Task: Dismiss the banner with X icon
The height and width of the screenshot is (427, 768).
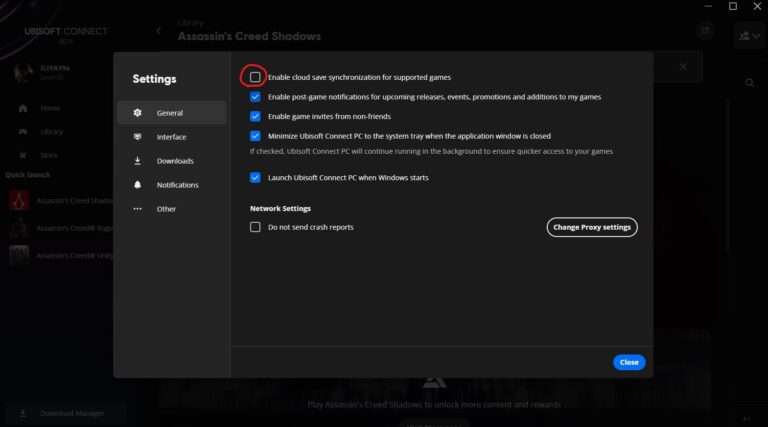Action: [683, 67]
